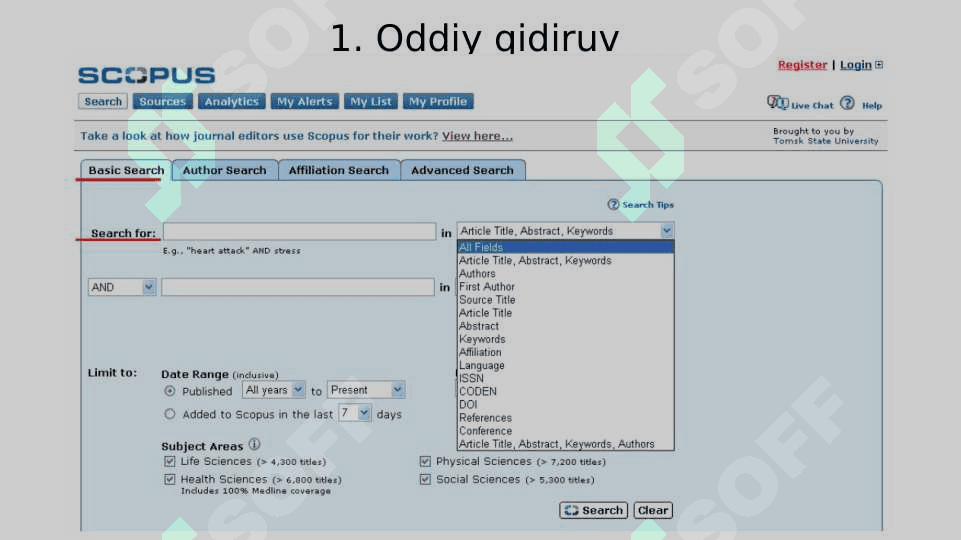Click the Subject Areas info icon
The width and height of the screenshot is (961, 540).
point(254,444)
